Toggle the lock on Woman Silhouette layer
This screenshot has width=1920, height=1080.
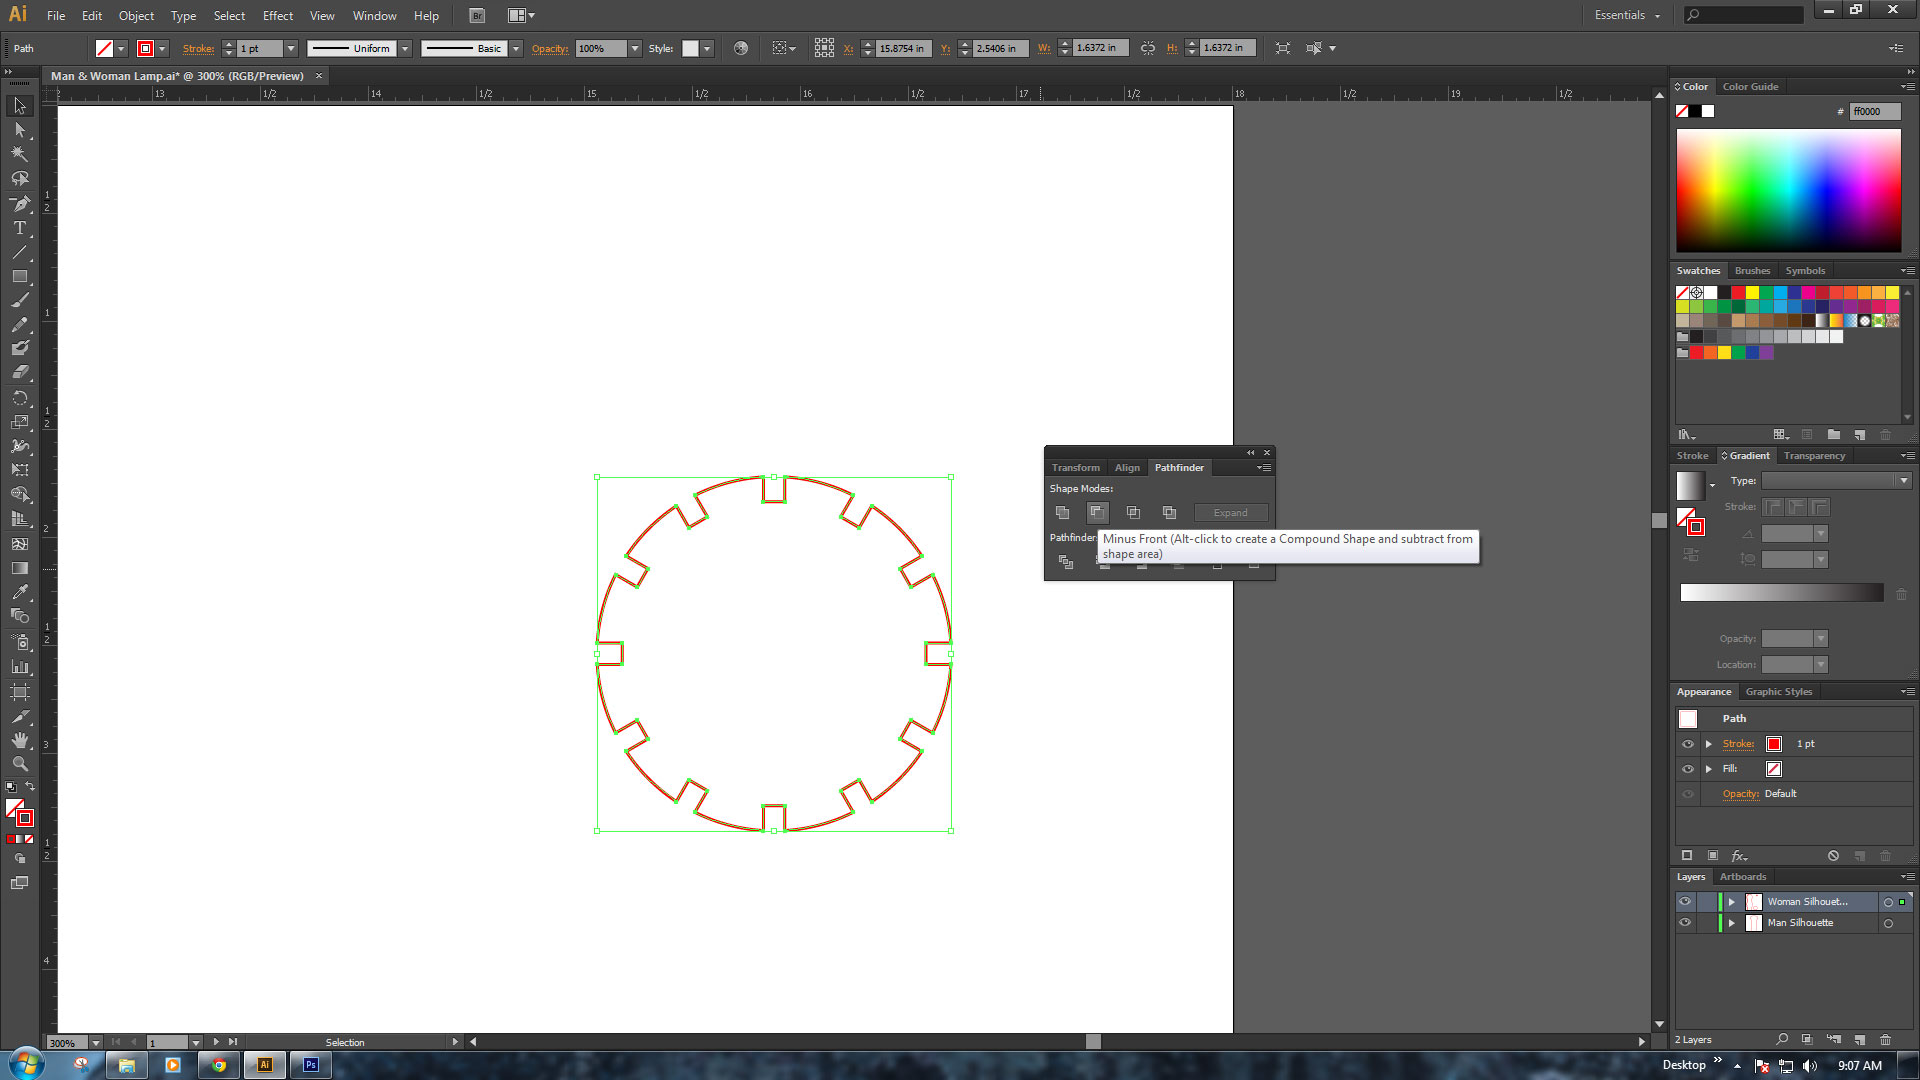(1705, 901)
